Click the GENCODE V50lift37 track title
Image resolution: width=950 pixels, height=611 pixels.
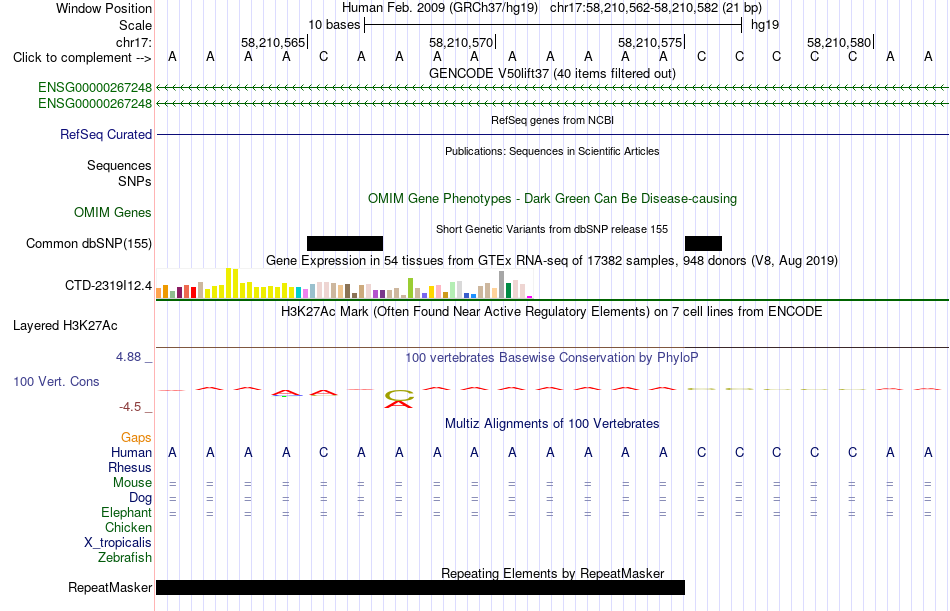[553, 74]
